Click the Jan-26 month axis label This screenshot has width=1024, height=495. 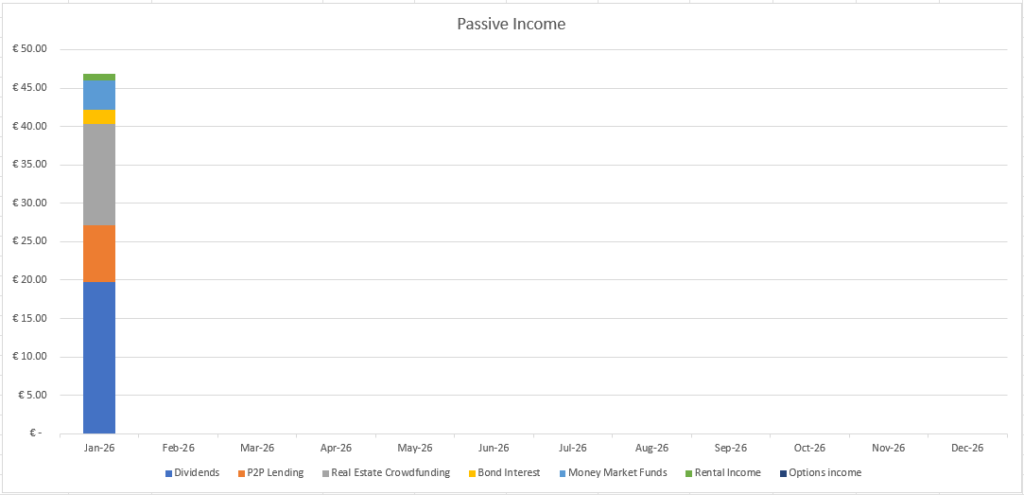[x=99, y=448]
